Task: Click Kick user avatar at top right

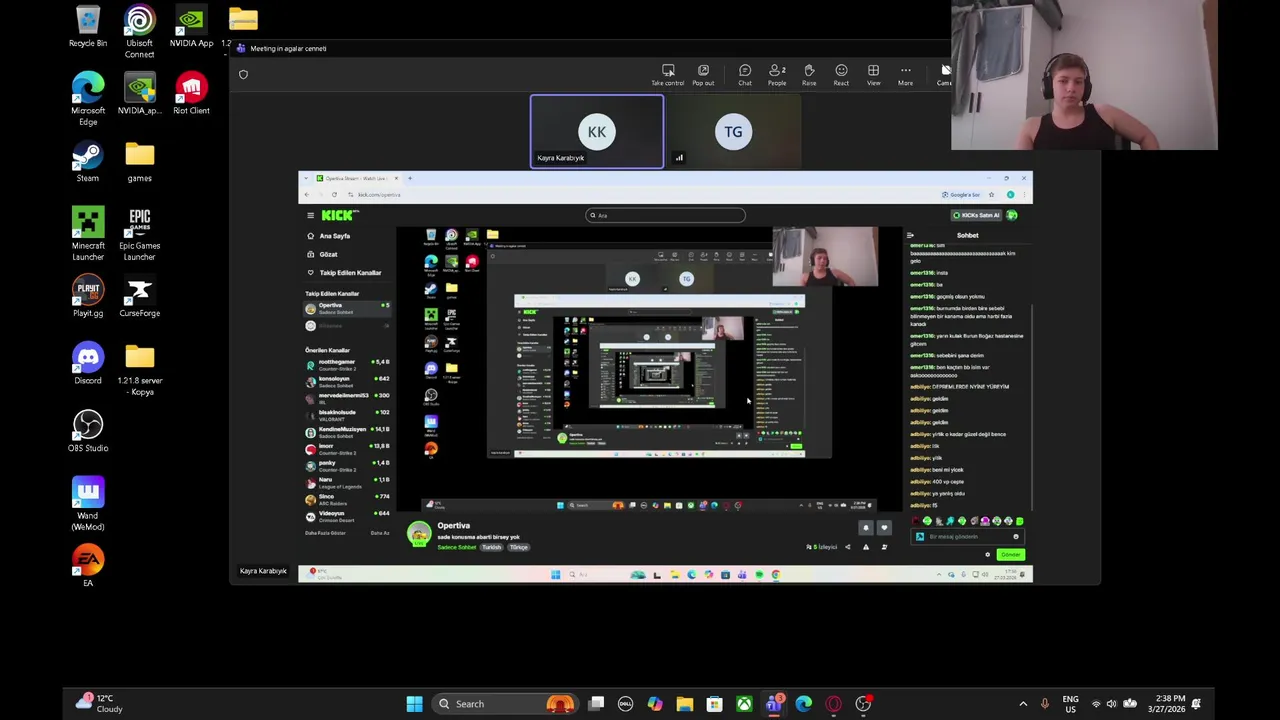Action: [1013, 215]
